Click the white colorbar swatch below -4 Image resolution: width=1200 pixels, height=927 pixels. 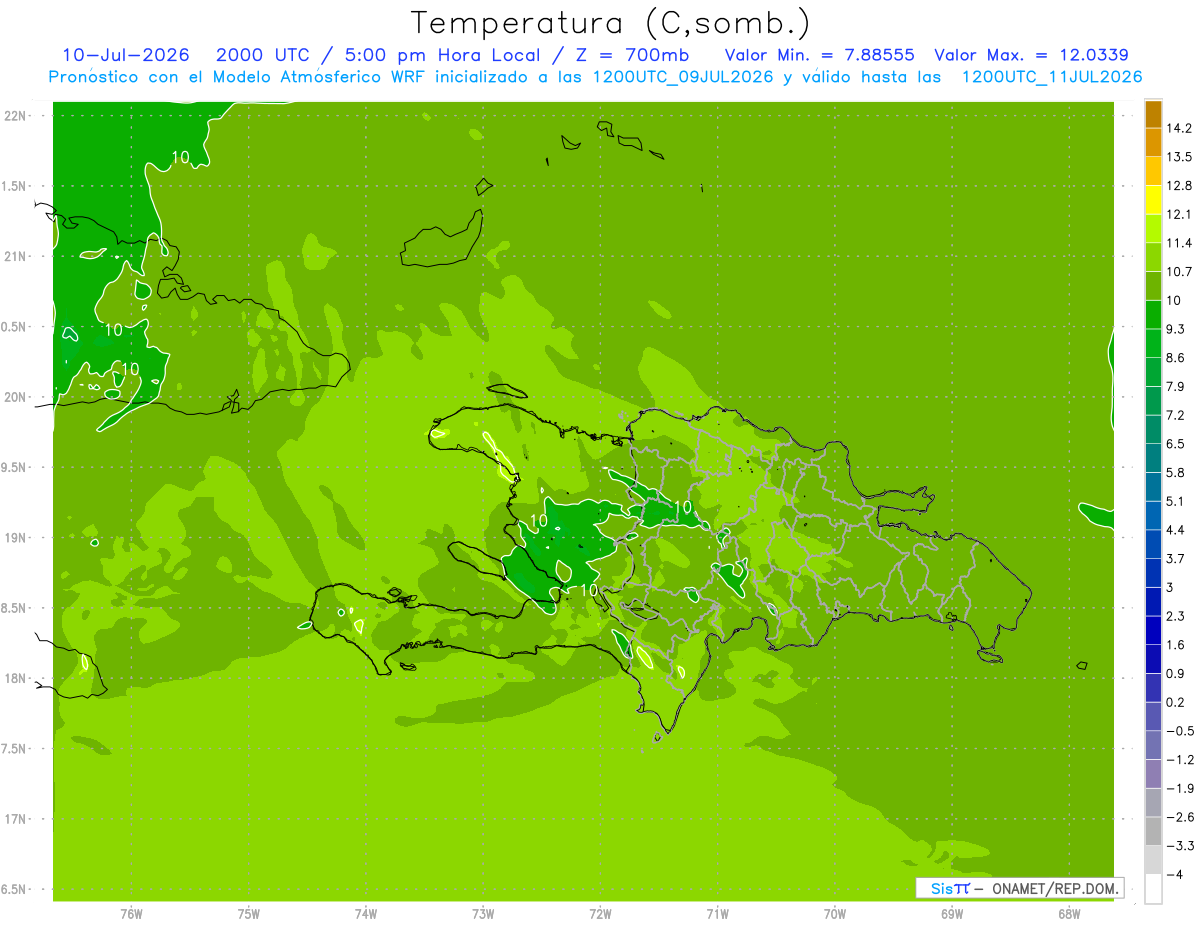[1153, 889]
